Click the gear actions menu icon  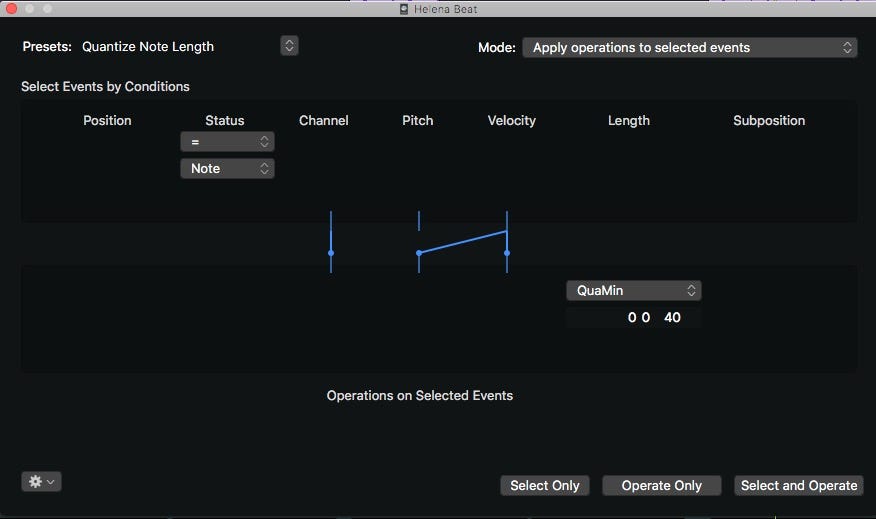(41, 482)
